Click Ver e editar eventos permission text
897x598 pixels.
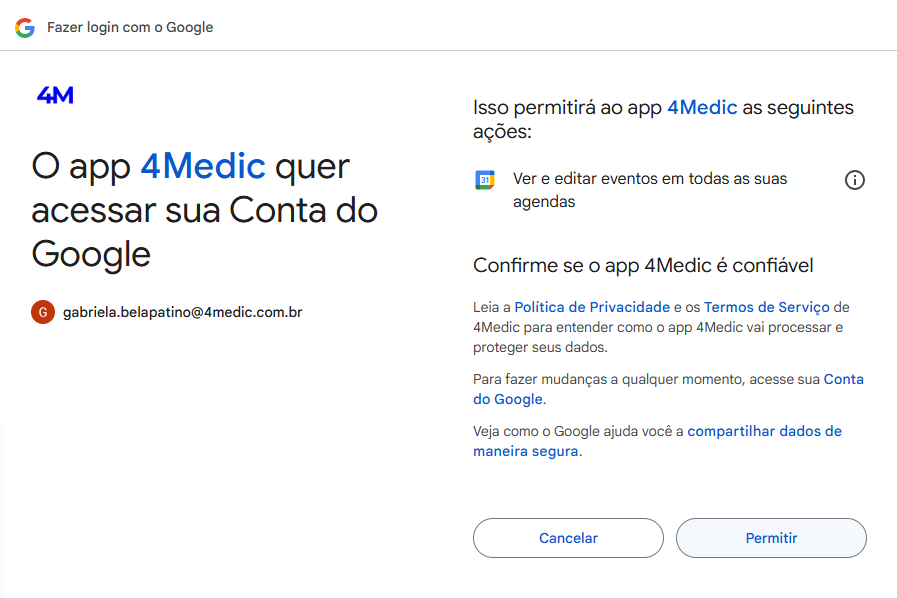(x=650, y=190)
